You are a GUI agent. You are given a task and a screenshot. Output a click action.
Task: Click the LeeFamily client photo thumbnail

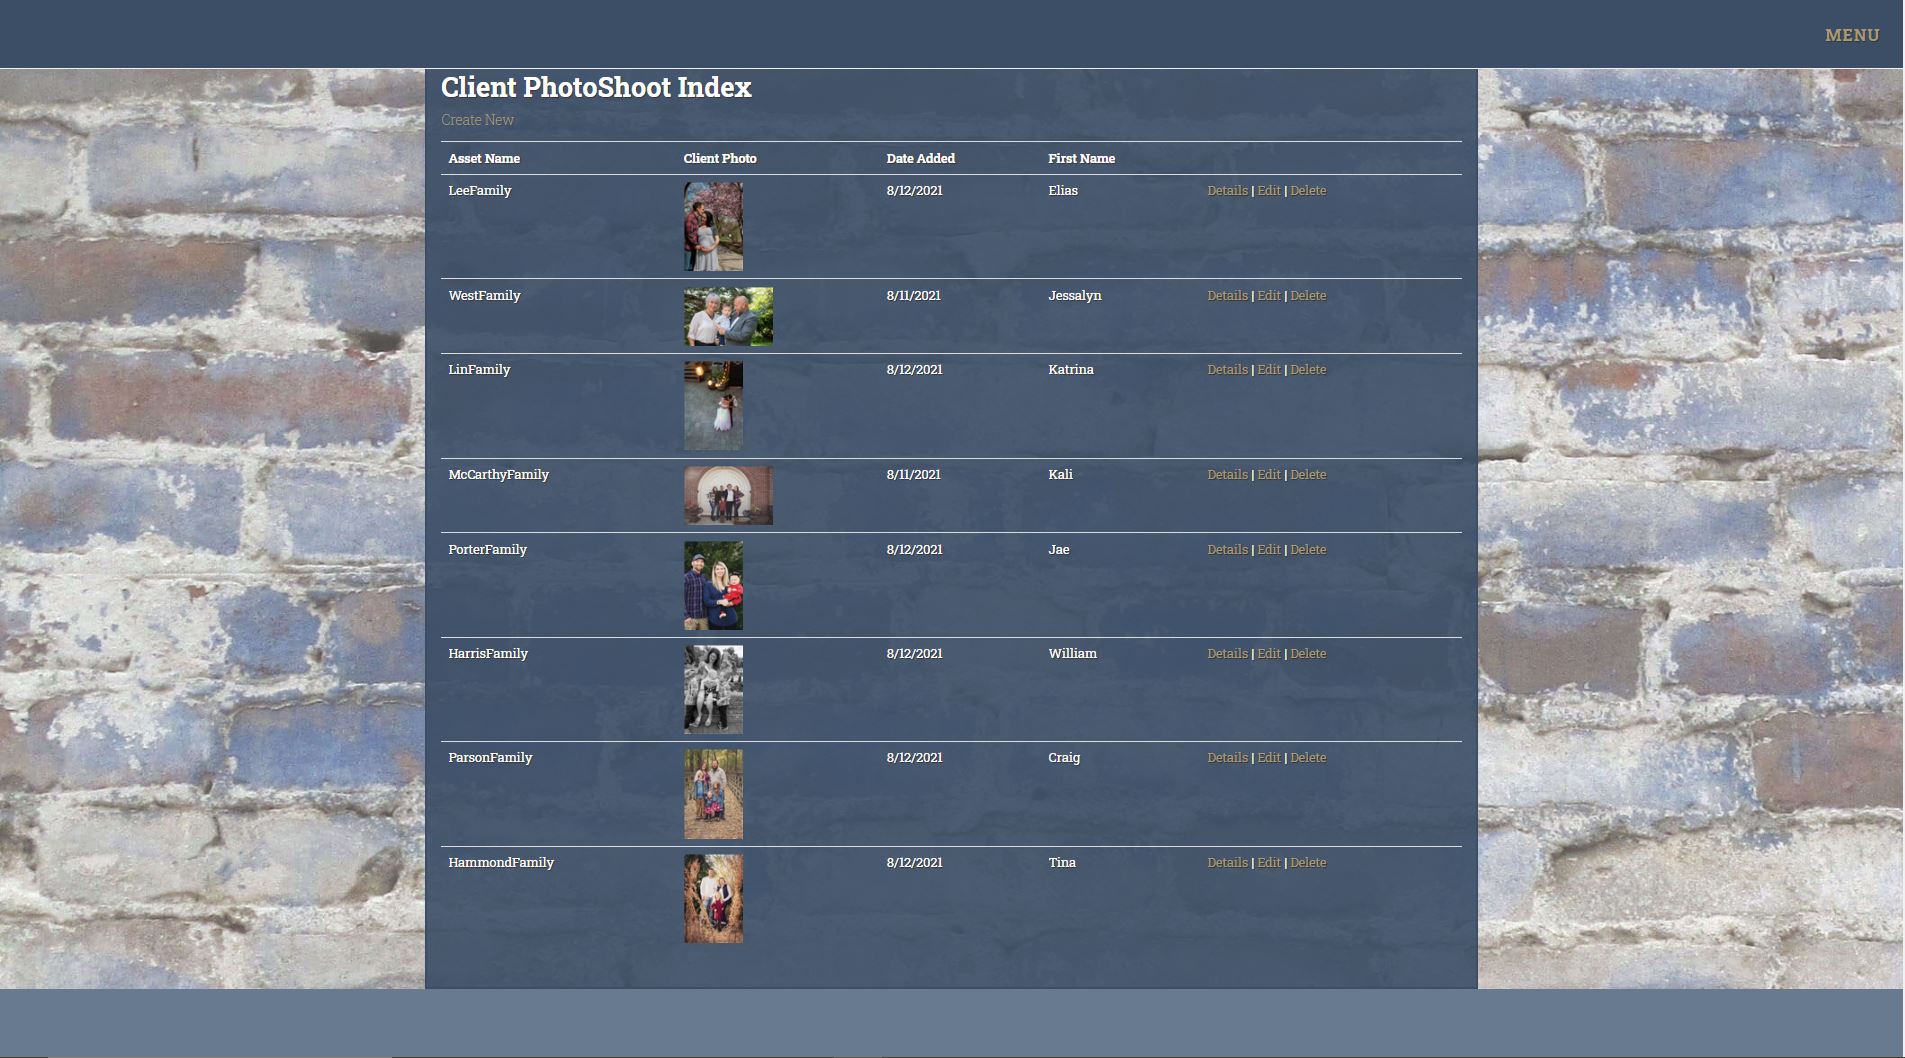click(713, 226)
